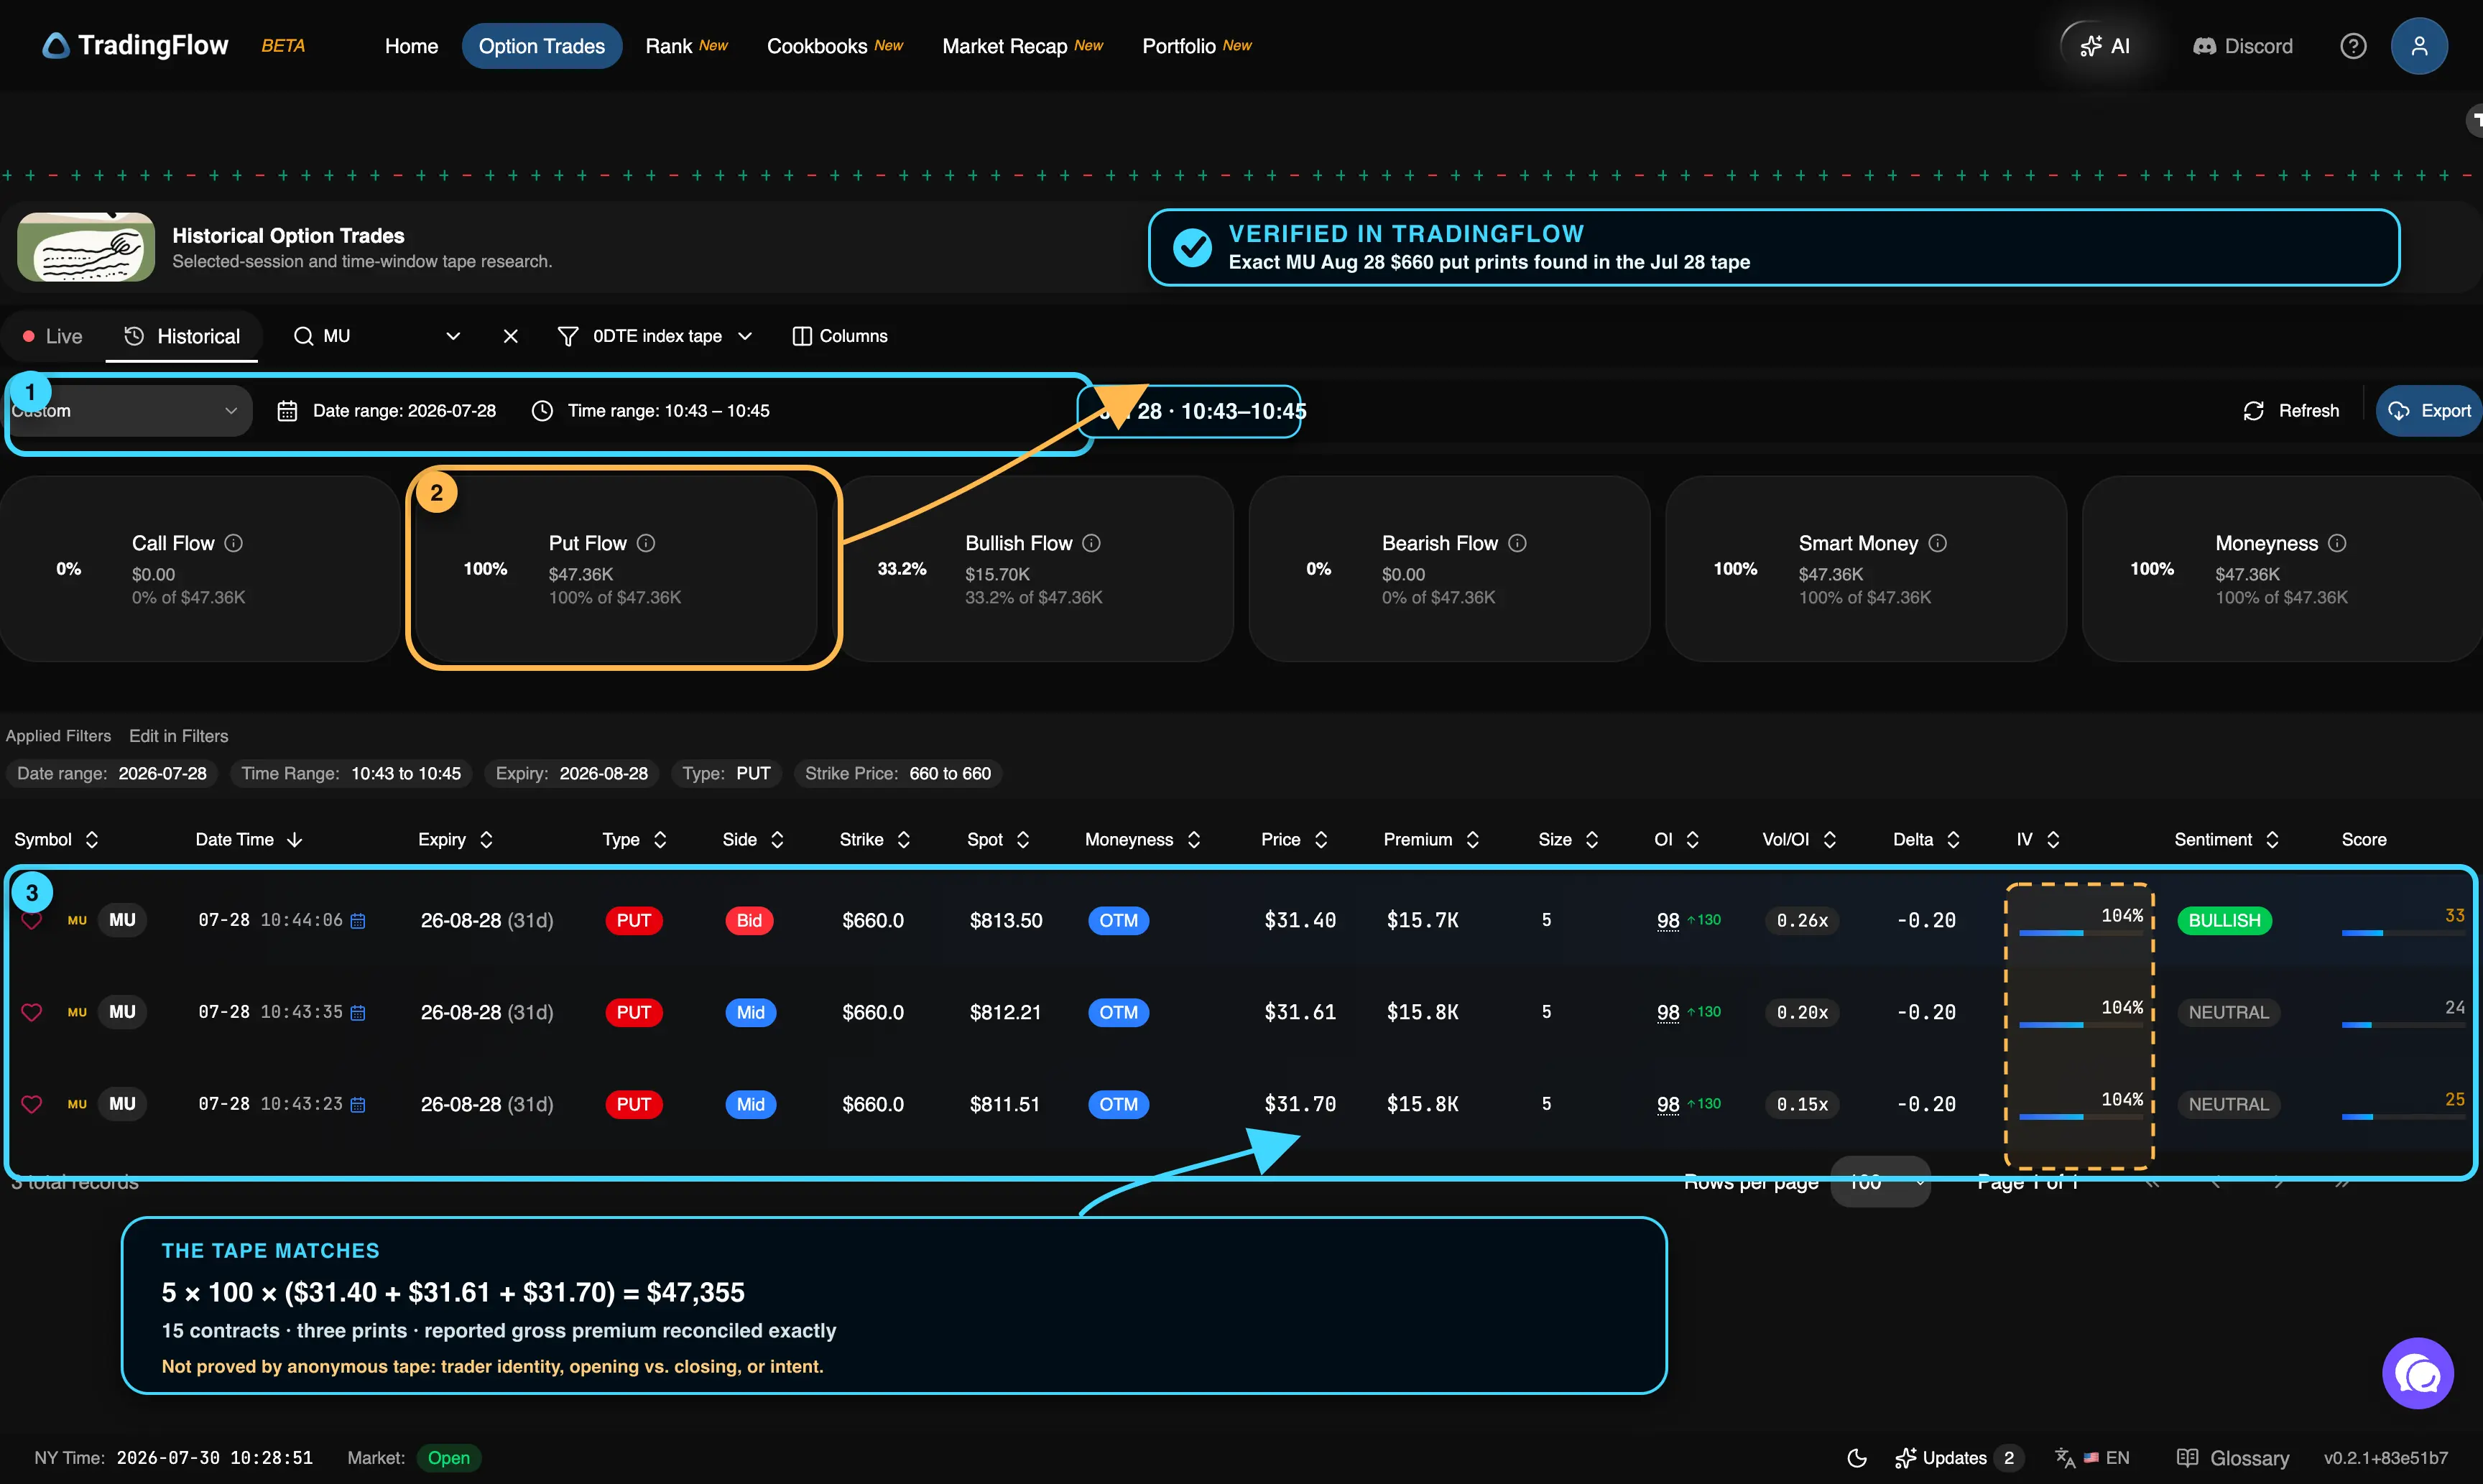
Task: Click calendar icon beside 10:43:23 timestamp
Action: 358,1104
